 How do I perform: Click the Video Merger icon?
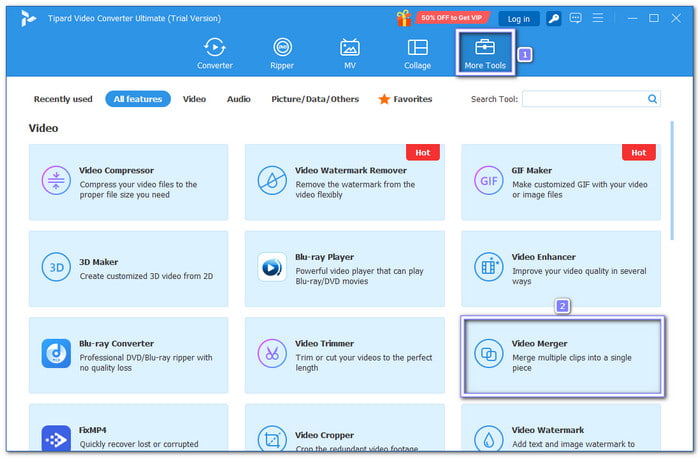(488, 354)
